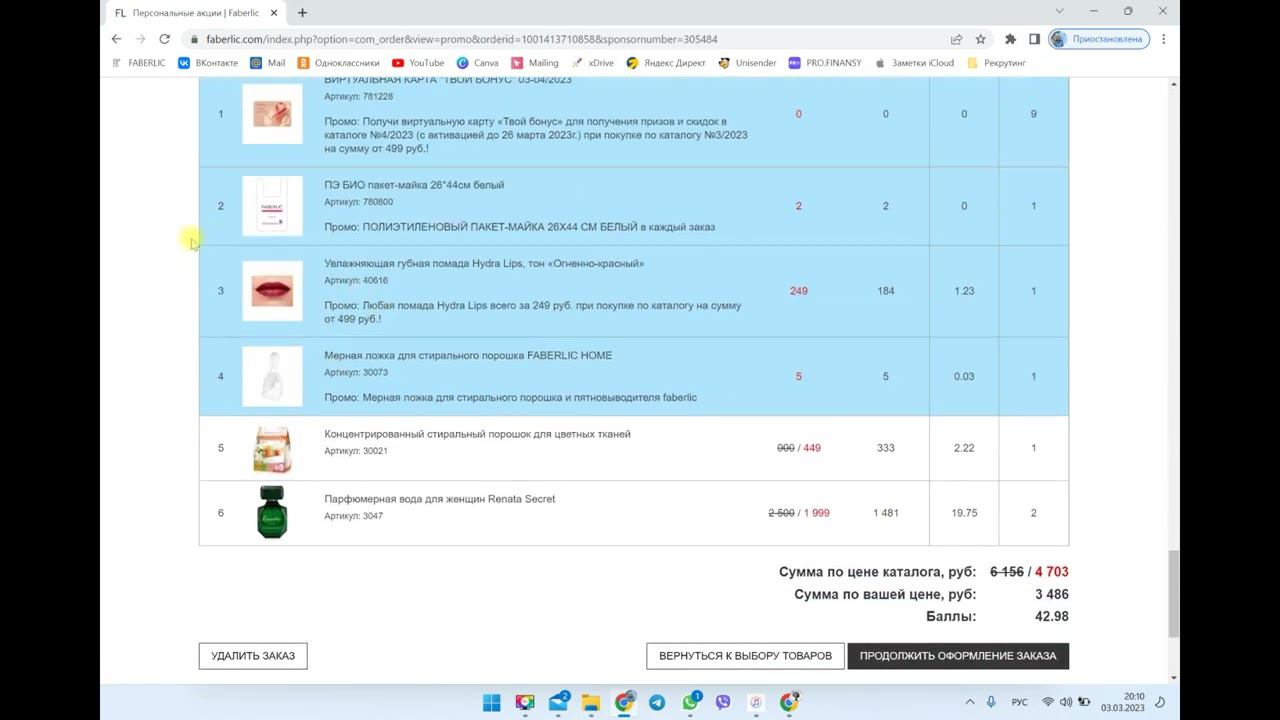Viewport: 1280px width, 720px height.
Task: Reload the Faberlic page
Action: click(164, 39)
